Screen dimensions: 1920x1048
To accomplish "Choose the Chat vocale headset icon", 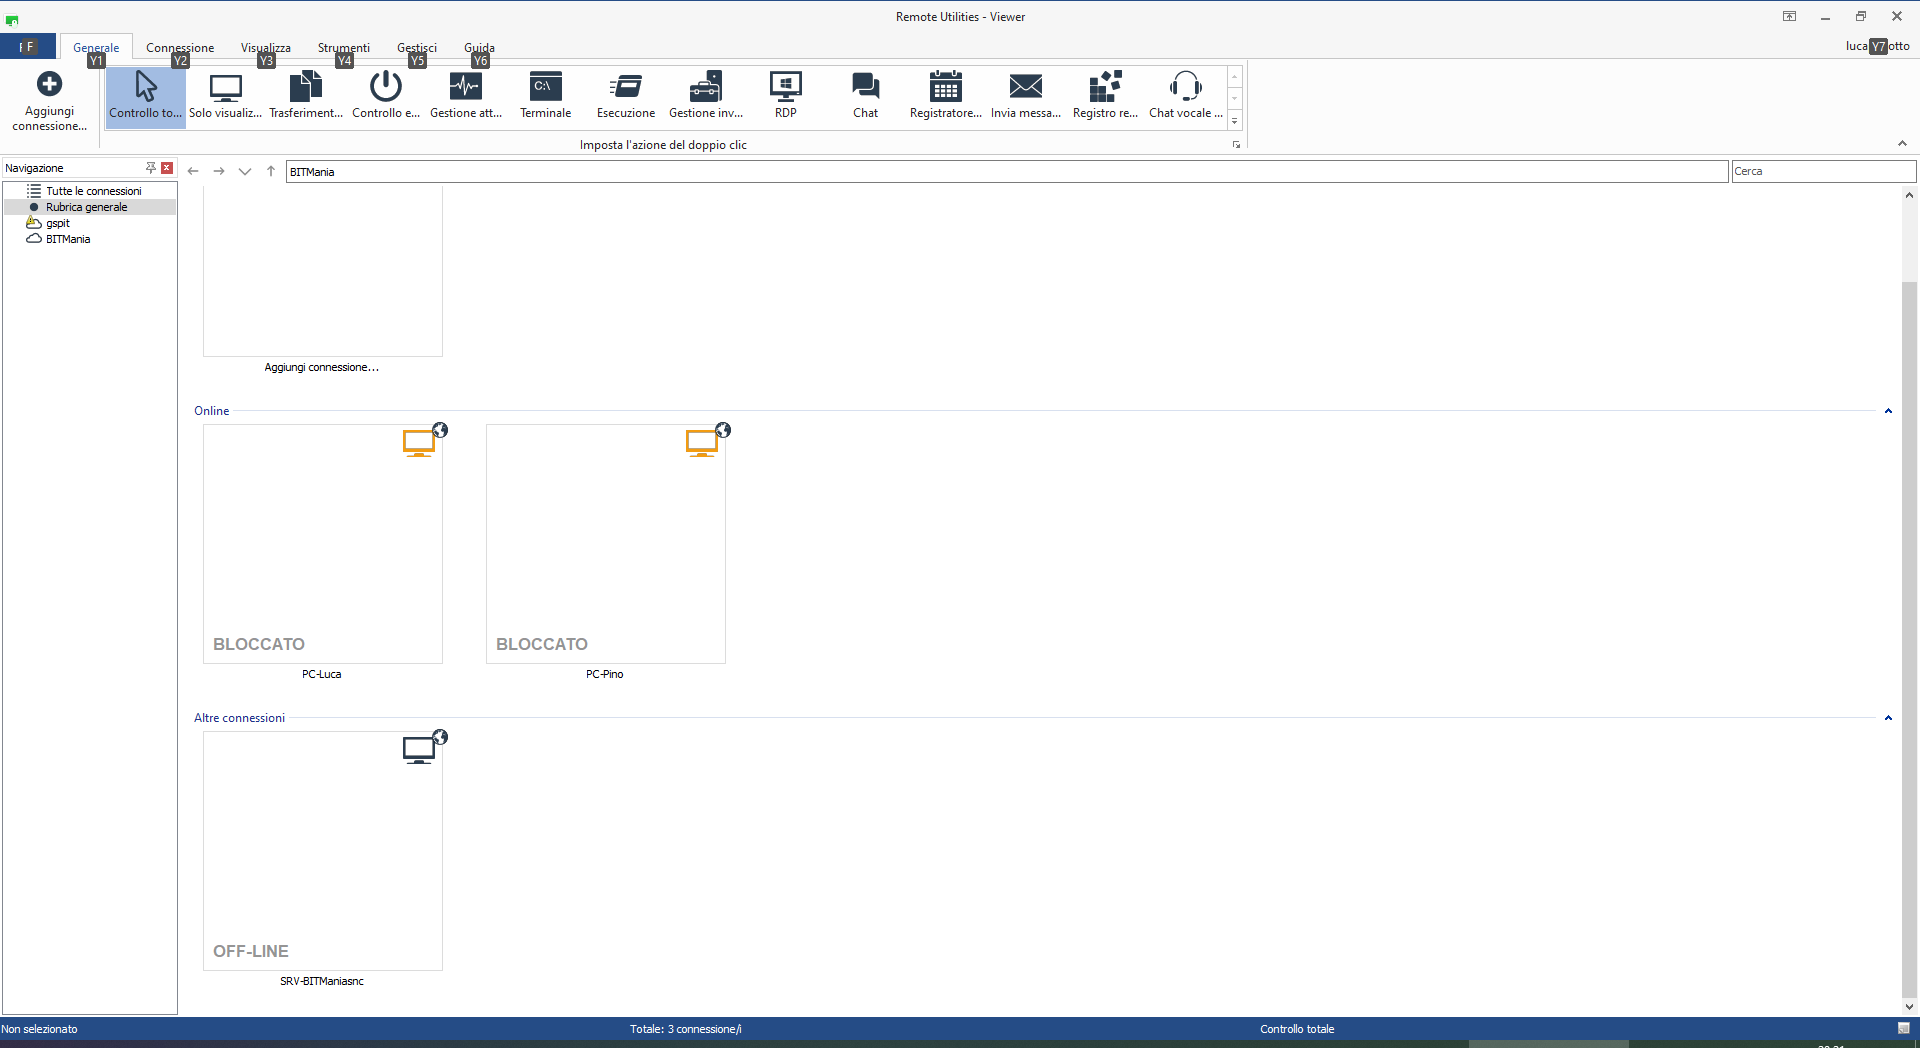I will pos(1185,88).
